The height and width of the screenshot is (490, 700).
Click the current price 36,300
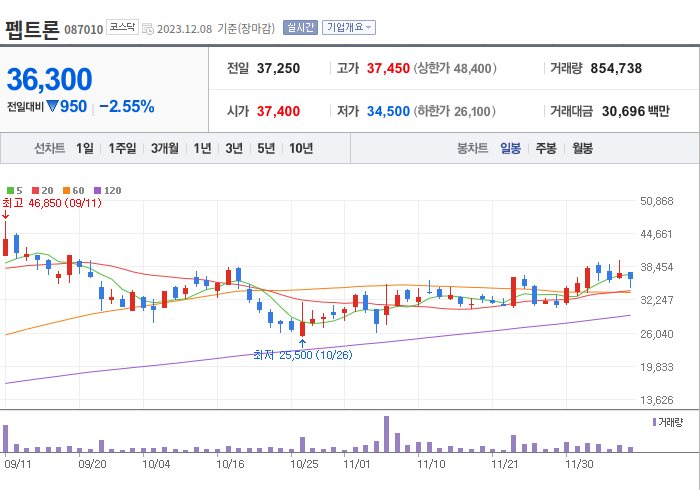(50, 79)
